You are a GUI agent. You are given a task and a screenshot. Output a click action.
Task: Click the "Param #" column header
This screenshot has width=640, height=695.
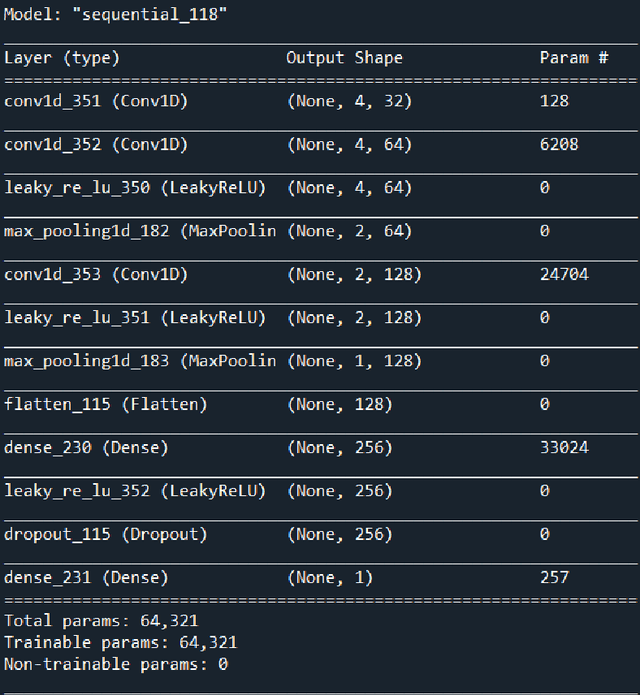(x=573, y=58)
